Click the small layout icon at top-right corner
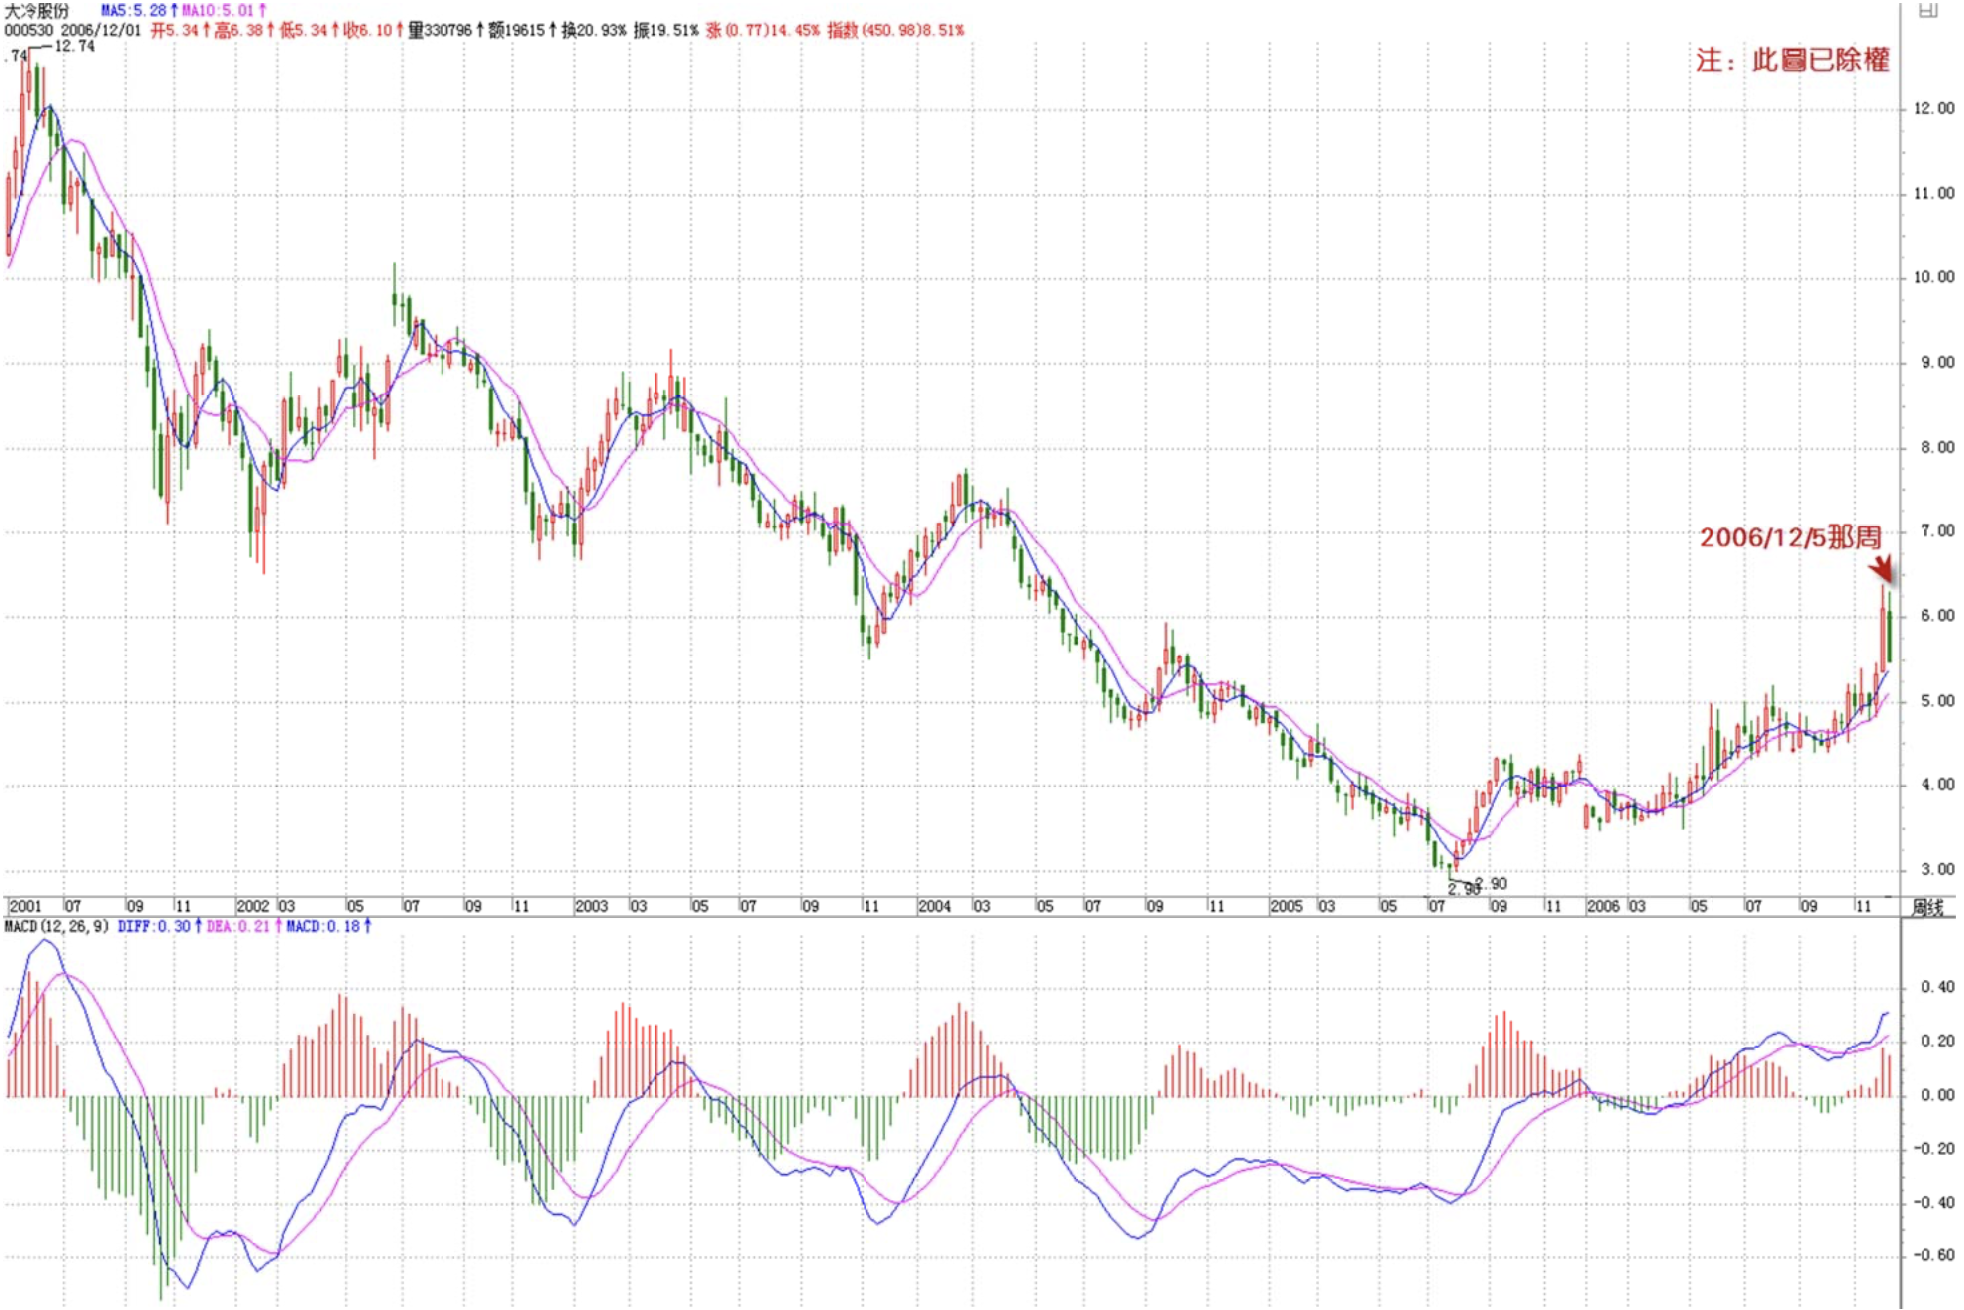The width and height of the screenshot is (1964, 1310). click(1927, 11)
